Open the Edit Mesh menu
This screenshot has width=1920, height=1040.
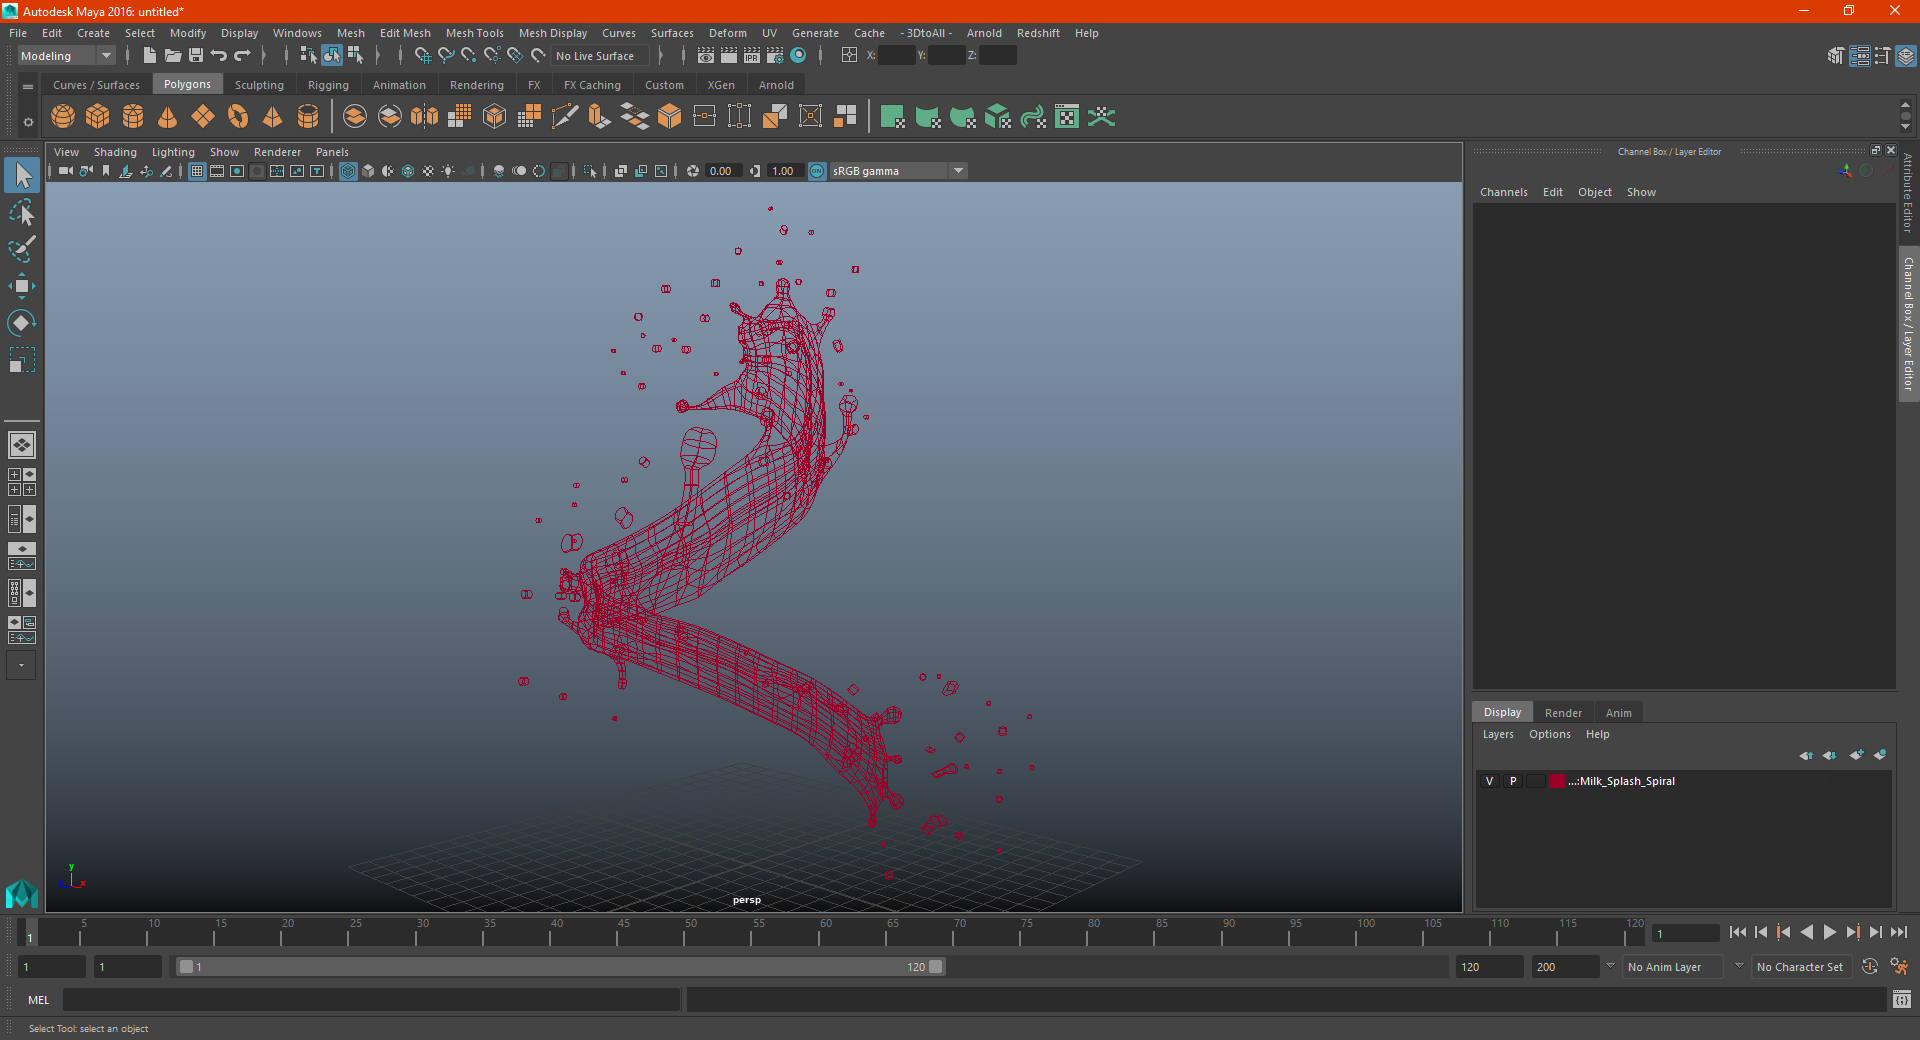pos(405,33)
